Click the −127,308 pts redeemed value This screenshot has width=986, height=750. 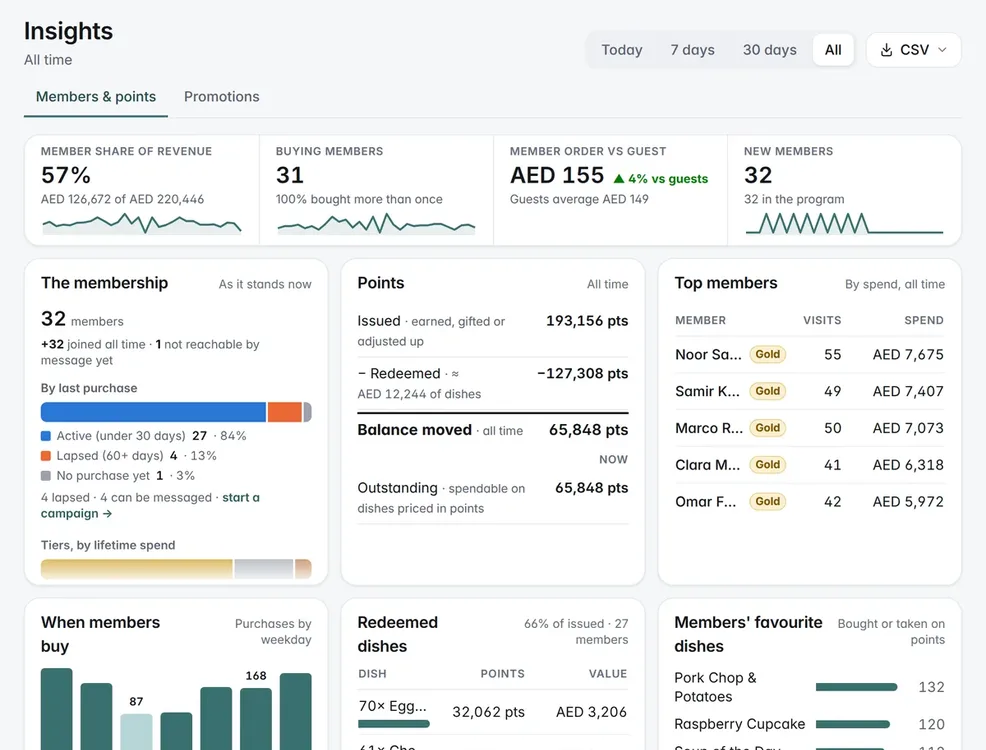click(x=582, y=373)
